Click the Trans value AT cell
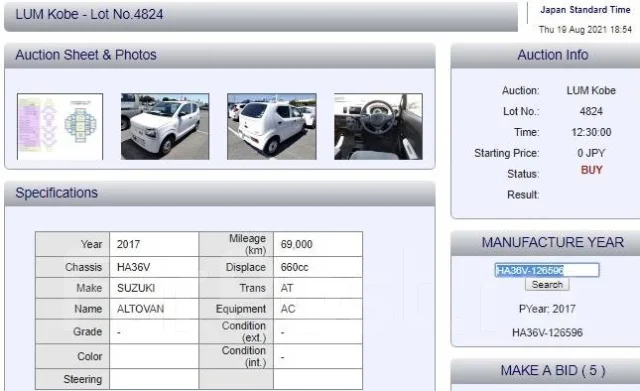This screenshot has width=640, height=391. click(318, 288)
